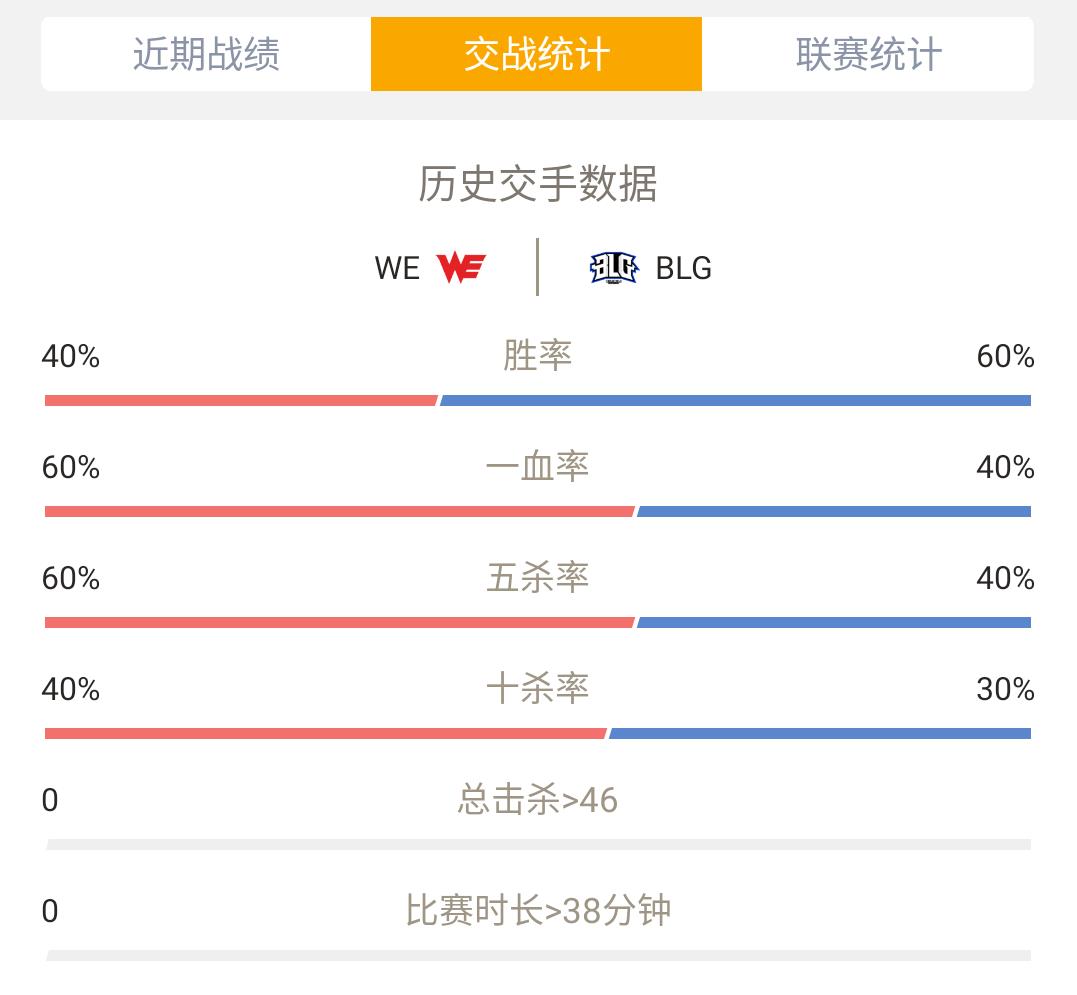Click the red portion of 一血率 bar
This screenshot has height=995, width=1077.
[x=339, y=512]
